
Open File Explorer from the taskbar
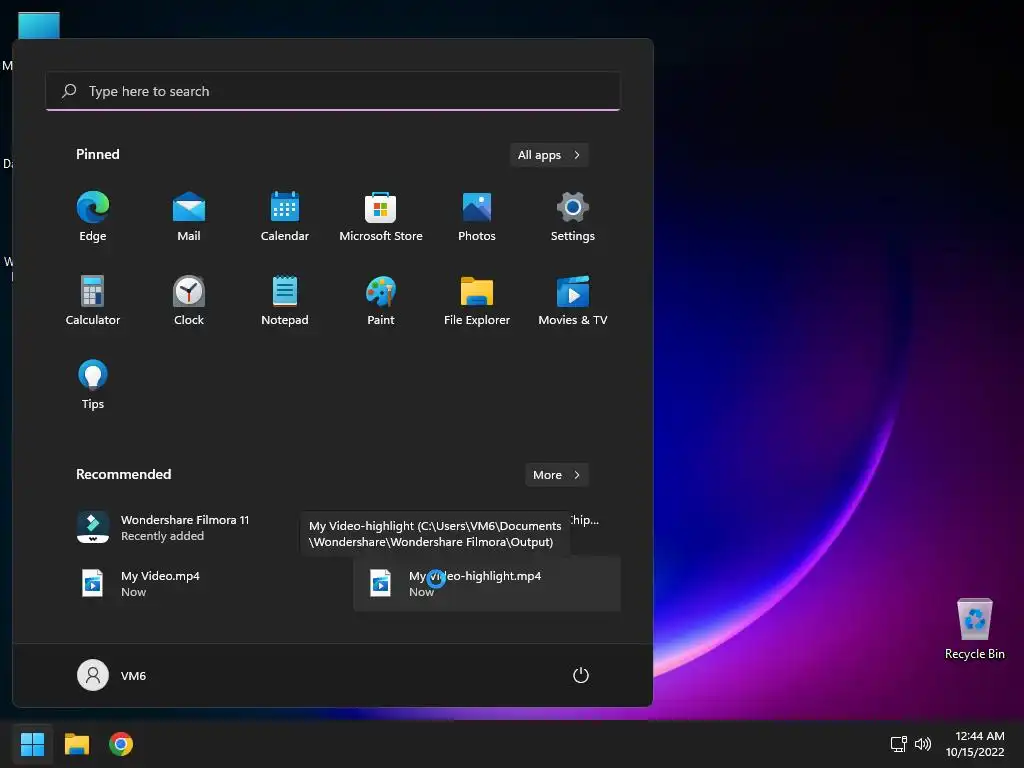(x=77, y=744)
